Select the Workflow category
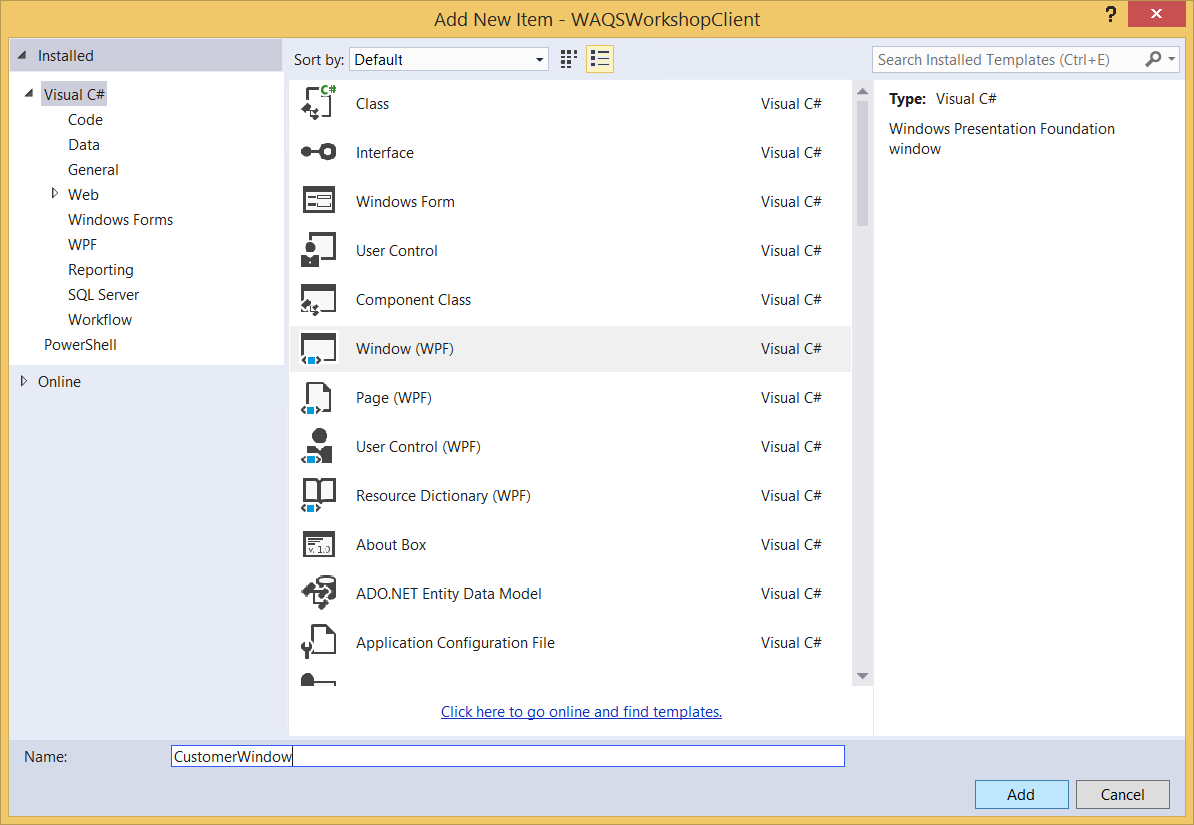 click(100, 319)
